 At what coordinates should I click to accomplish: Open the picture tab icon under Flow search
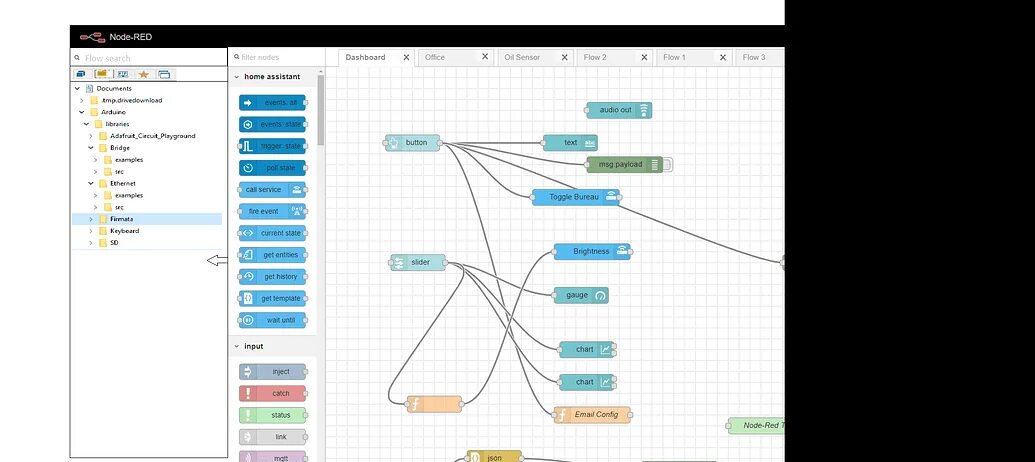coord(123,74)
